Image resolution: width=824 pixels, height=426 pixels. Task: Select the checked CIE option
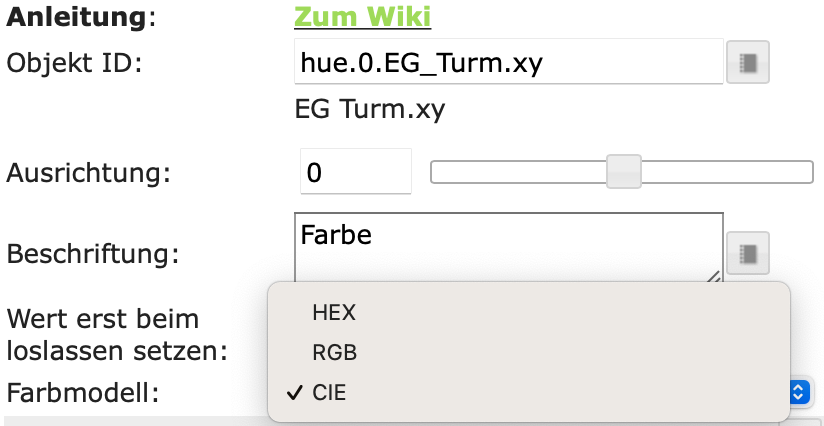(330, 393)
